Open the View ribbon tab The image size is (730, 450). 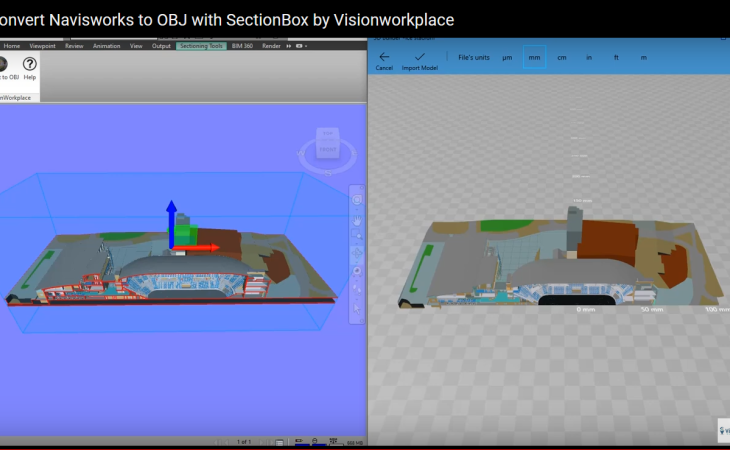(136, 46)
